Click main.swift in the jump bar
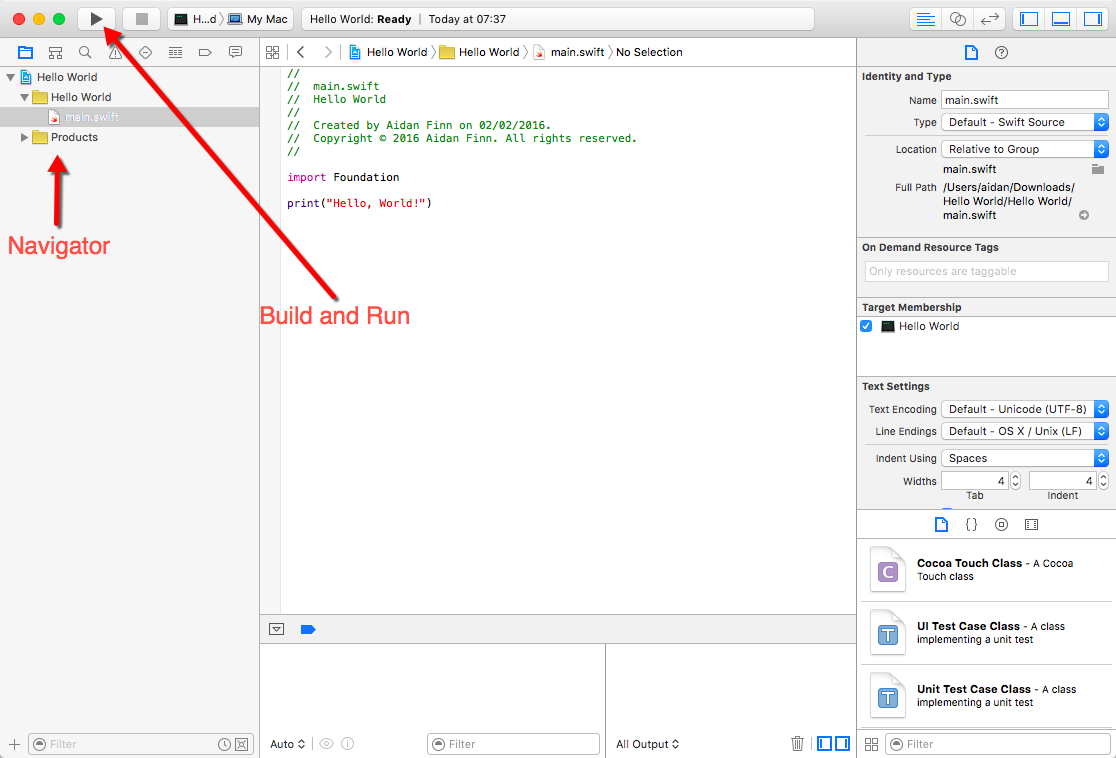Image resolution: width=1116 pixels, height=758 pixels. click(569, 52)
